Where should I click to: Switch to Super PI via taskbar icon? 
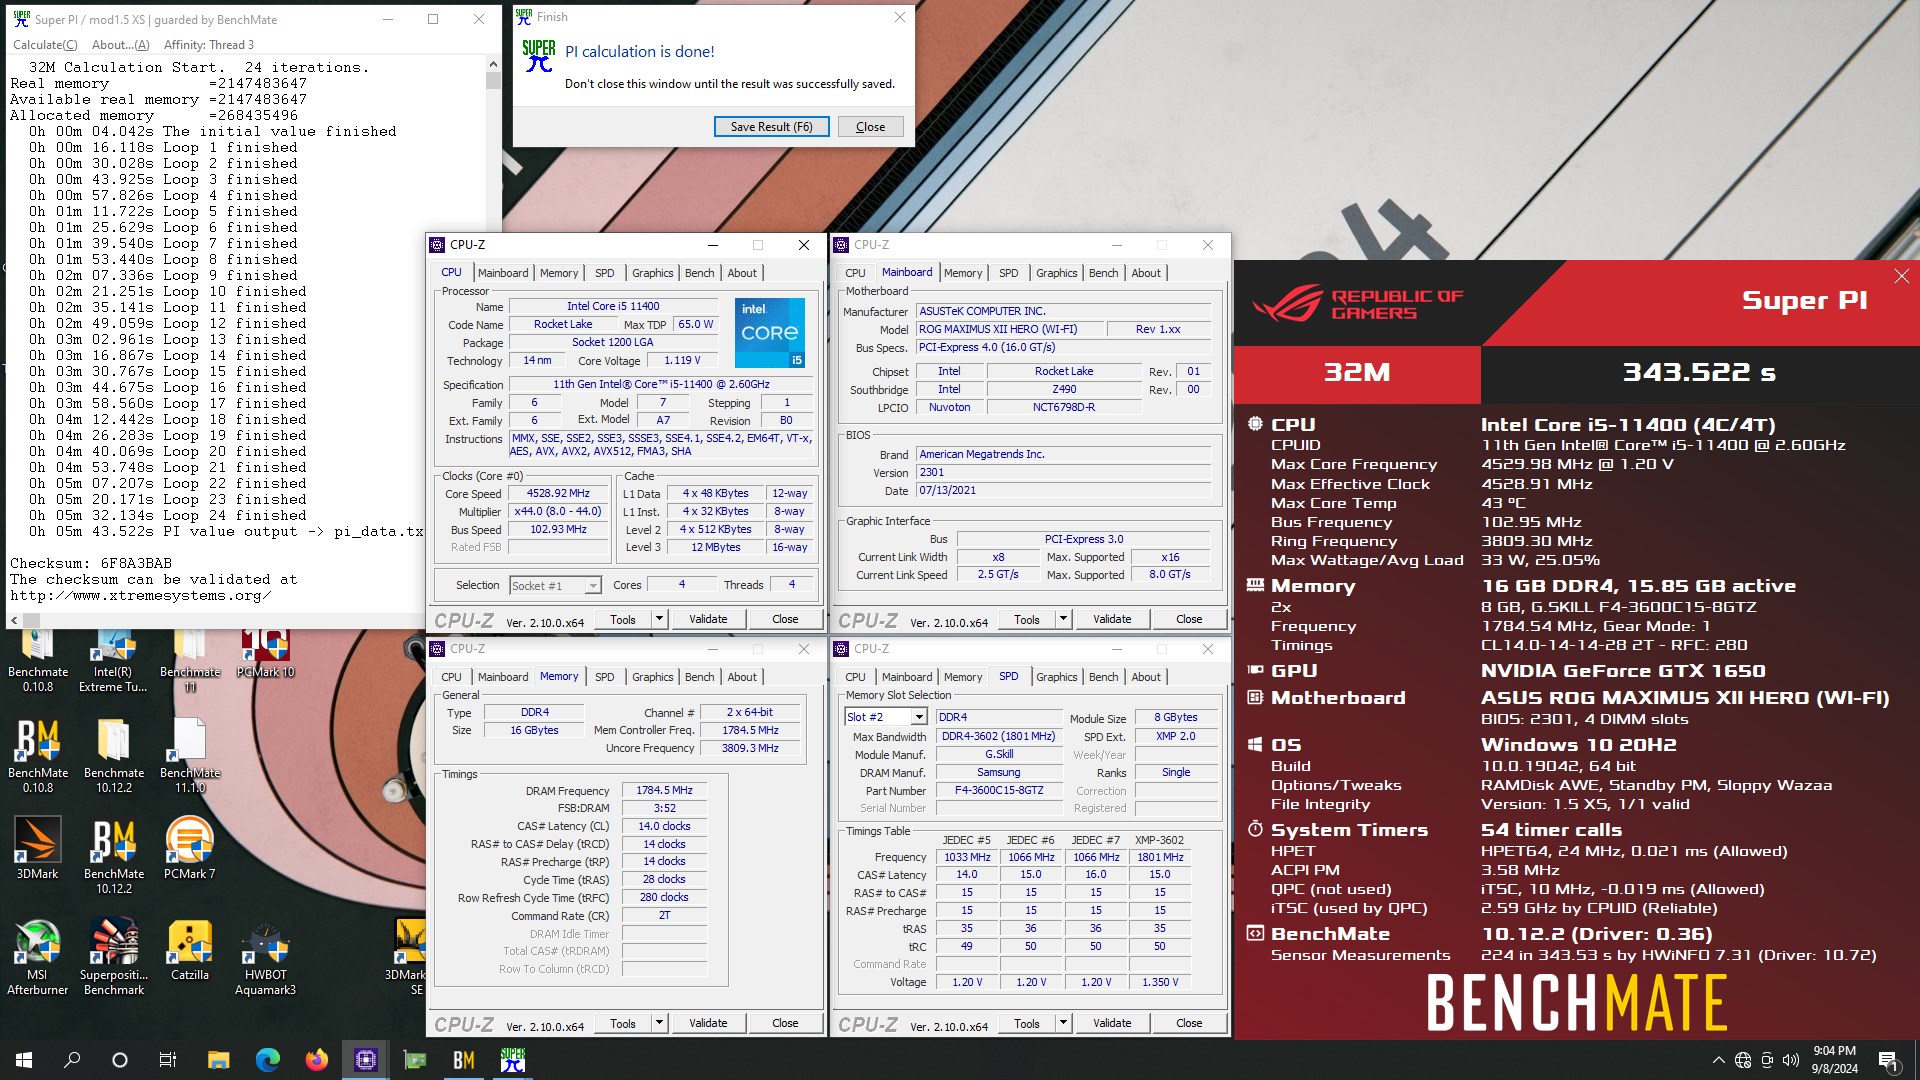(512, 1060)
